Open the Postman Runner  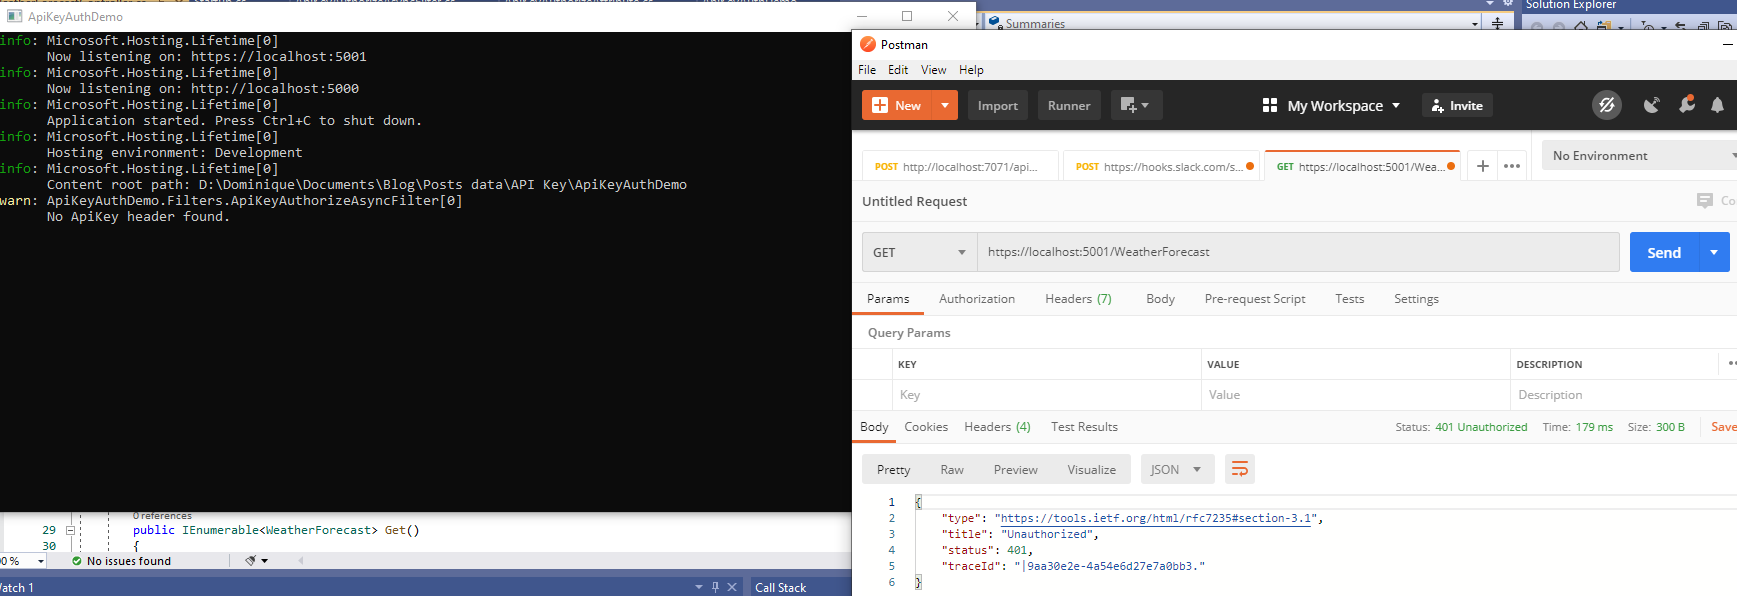tap(1069, 105)
